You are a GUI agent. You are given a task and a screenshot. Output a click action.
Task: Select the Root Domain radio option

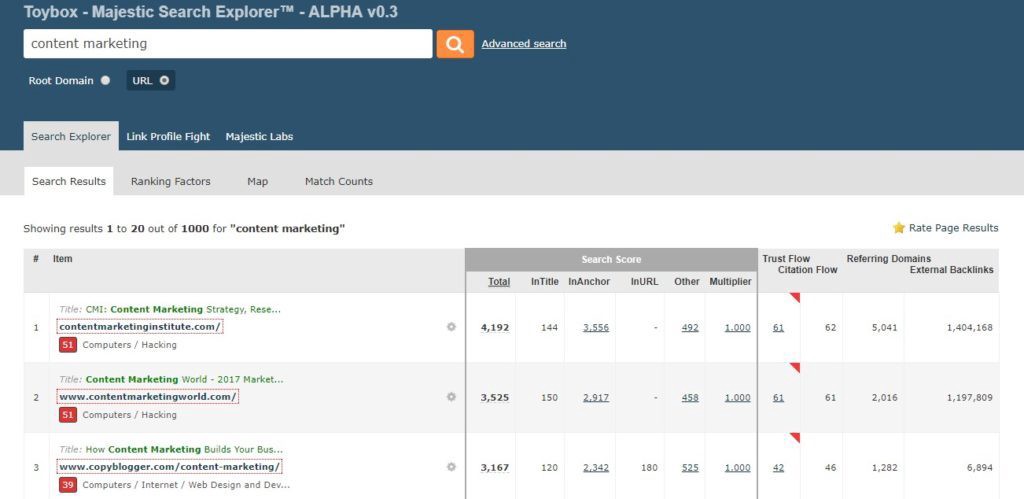[105, 81]
